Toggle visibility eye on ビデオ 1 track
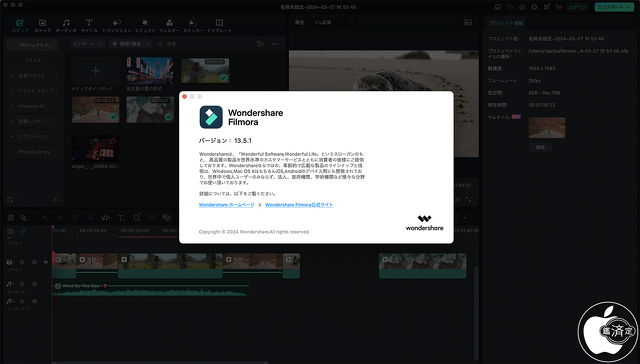 pos(46,262)
